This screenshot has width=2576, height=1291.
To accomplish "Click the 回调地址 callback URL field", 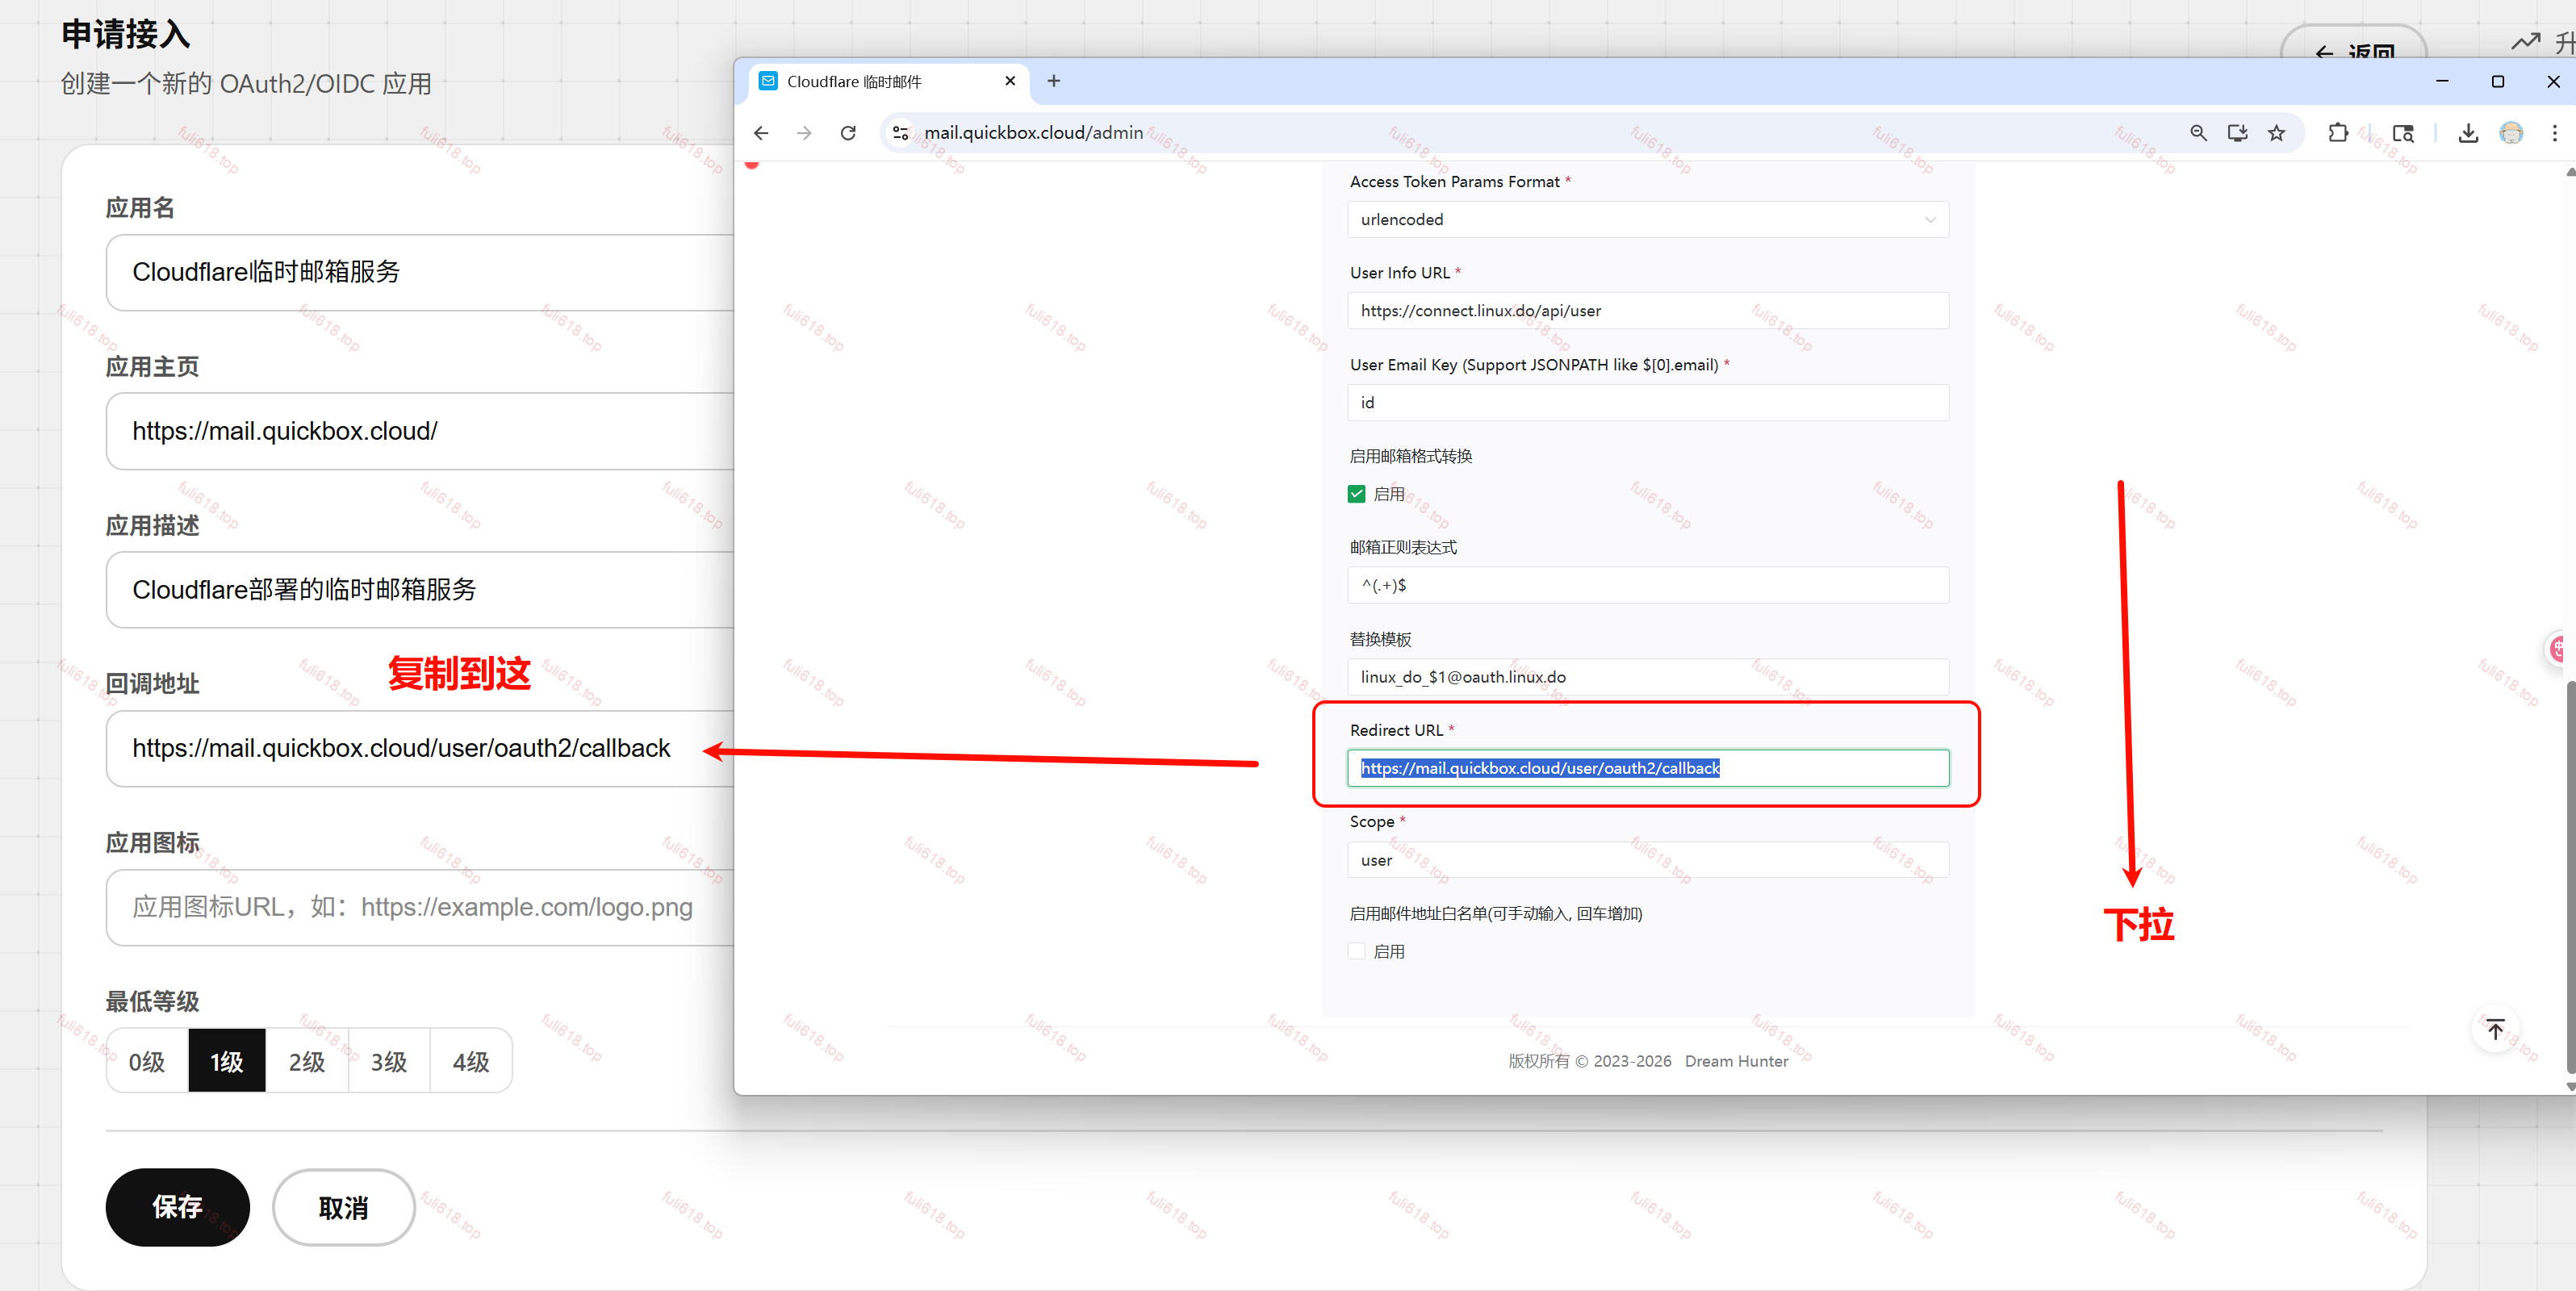I will 420,748.
